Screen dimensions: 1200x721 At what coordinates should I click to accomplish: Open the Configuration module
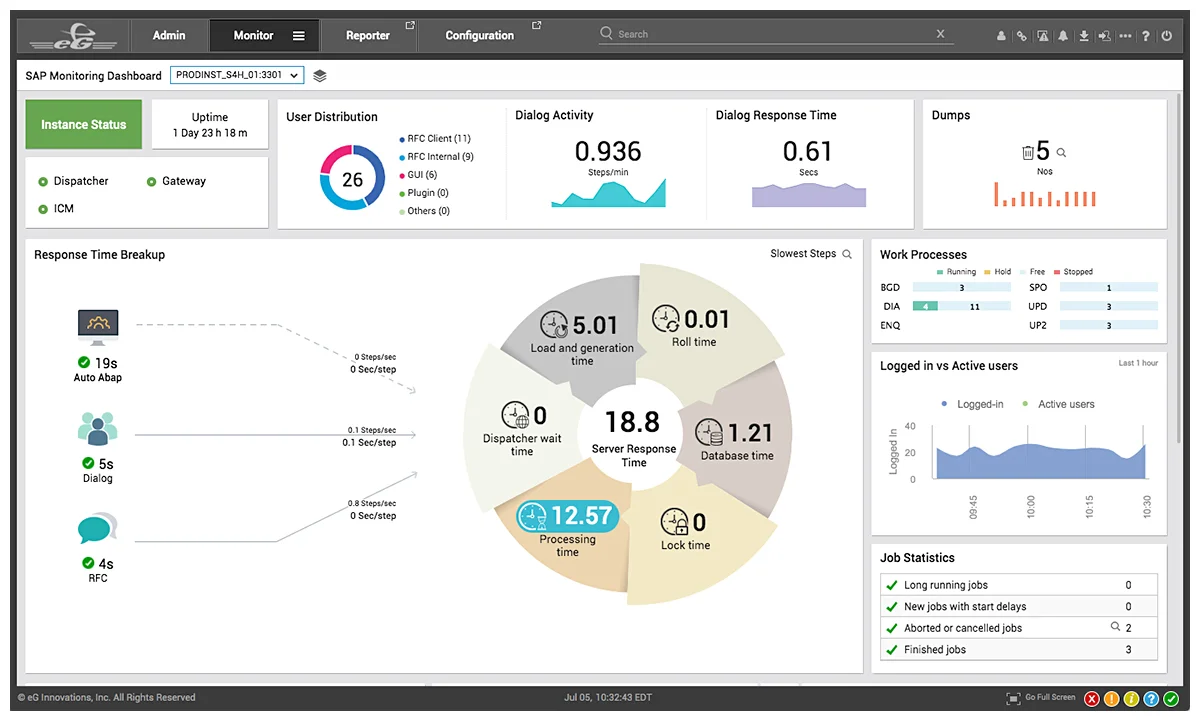pos(480,36)
